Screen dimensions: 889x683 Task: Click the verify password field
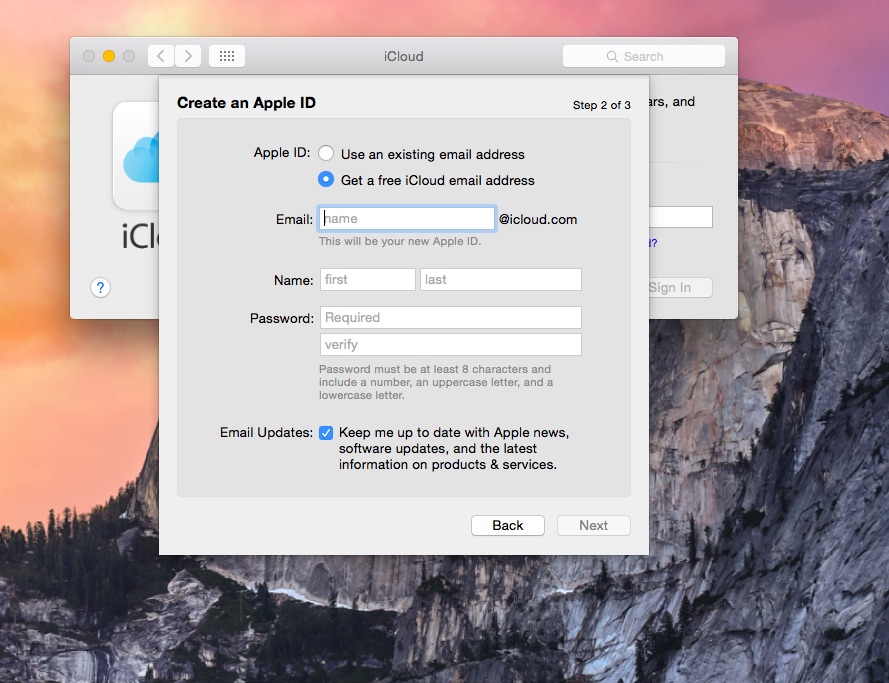click(x=451, y=345)
